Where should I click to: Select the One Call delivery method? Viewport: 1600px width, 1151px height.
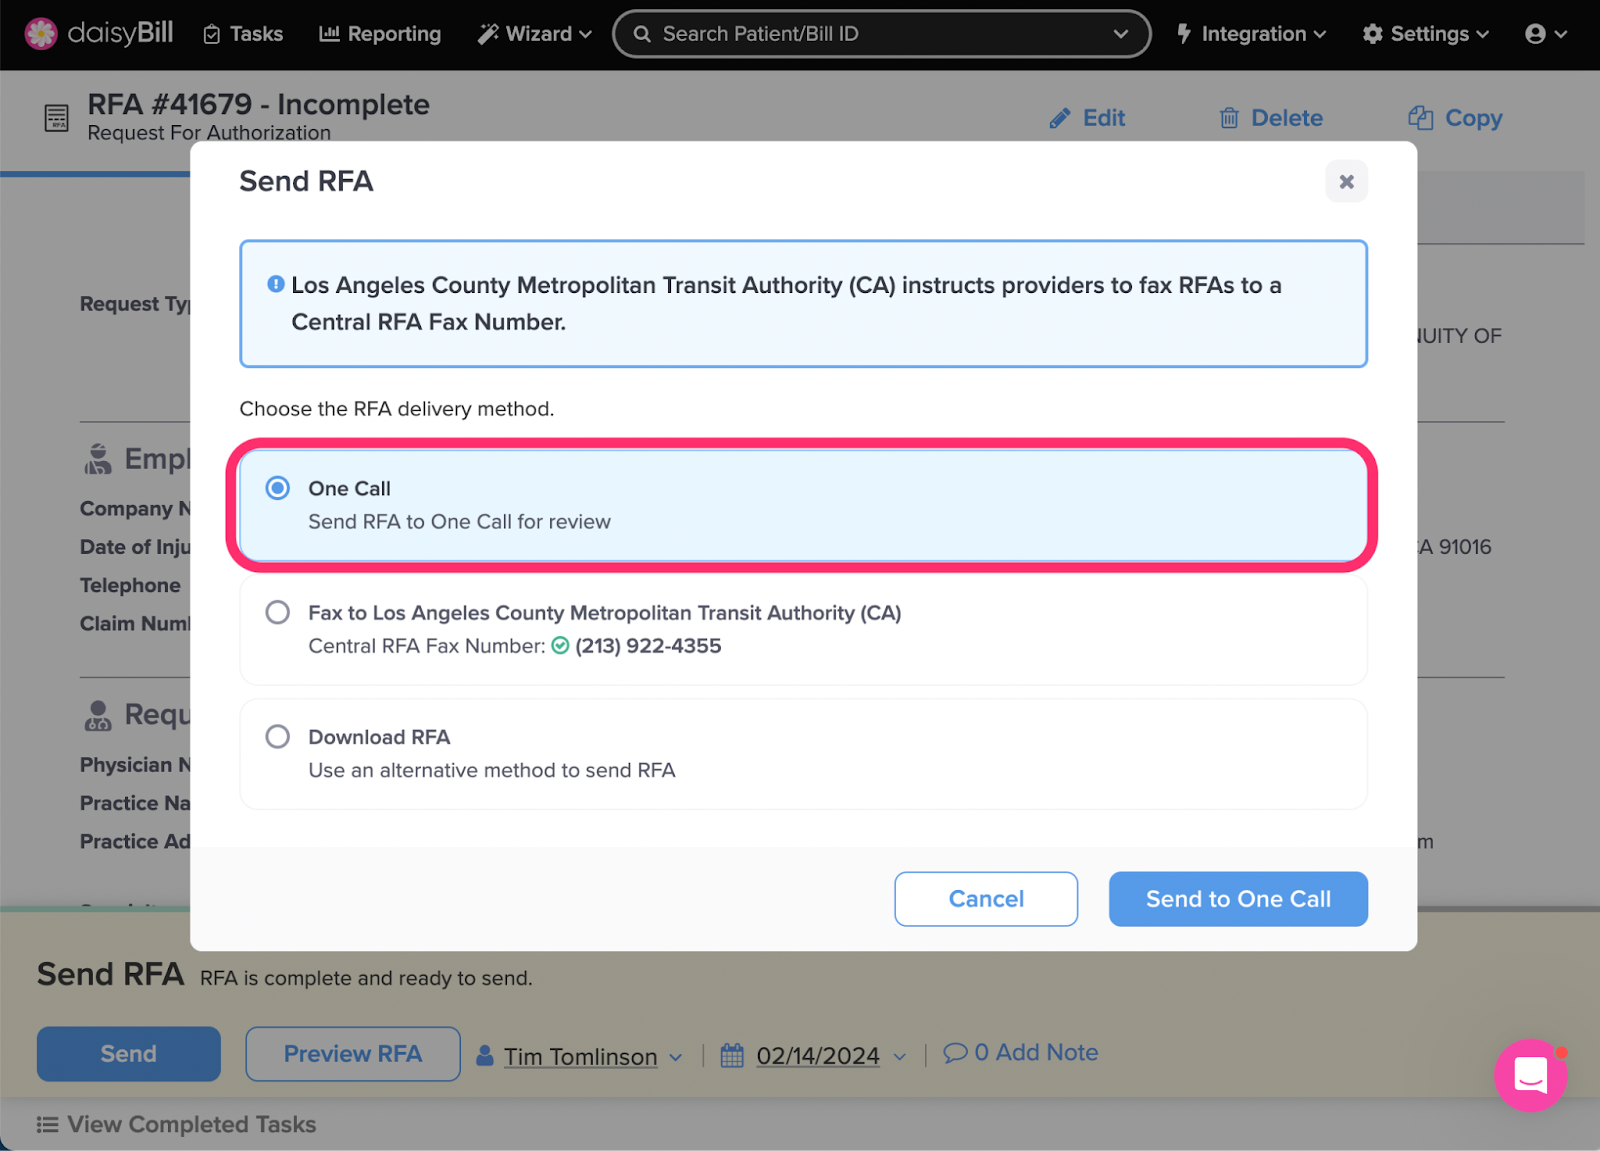point(803,505)
